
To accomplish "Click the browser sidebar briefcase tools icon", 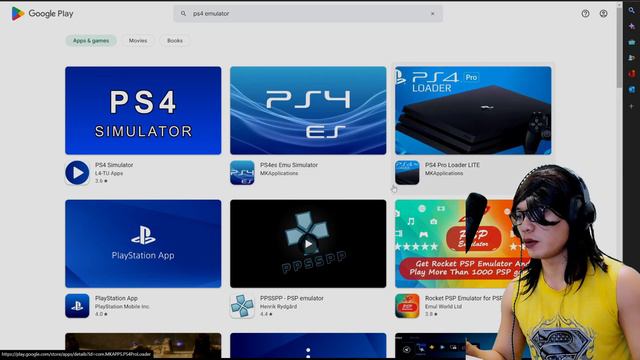I will [x=631, y=42].
